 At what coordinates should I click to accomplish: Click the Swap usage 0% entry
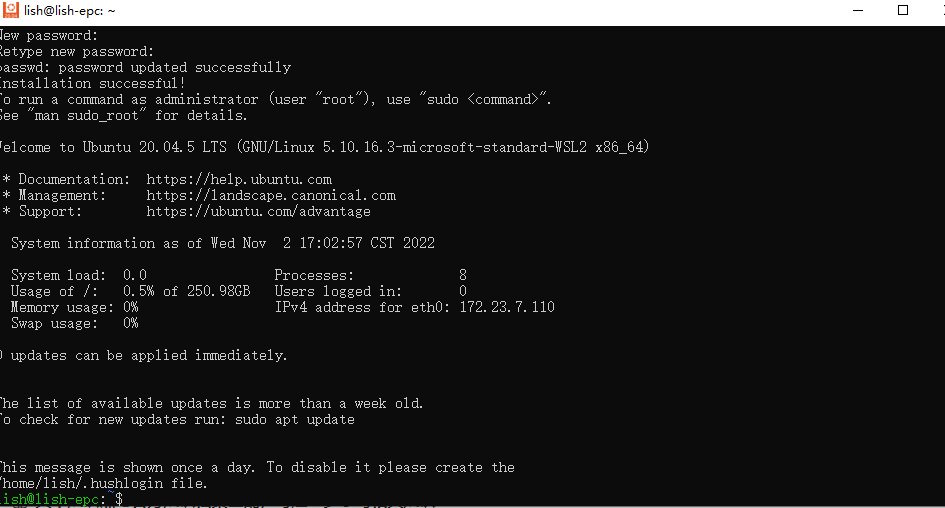[x=74, y=324]
